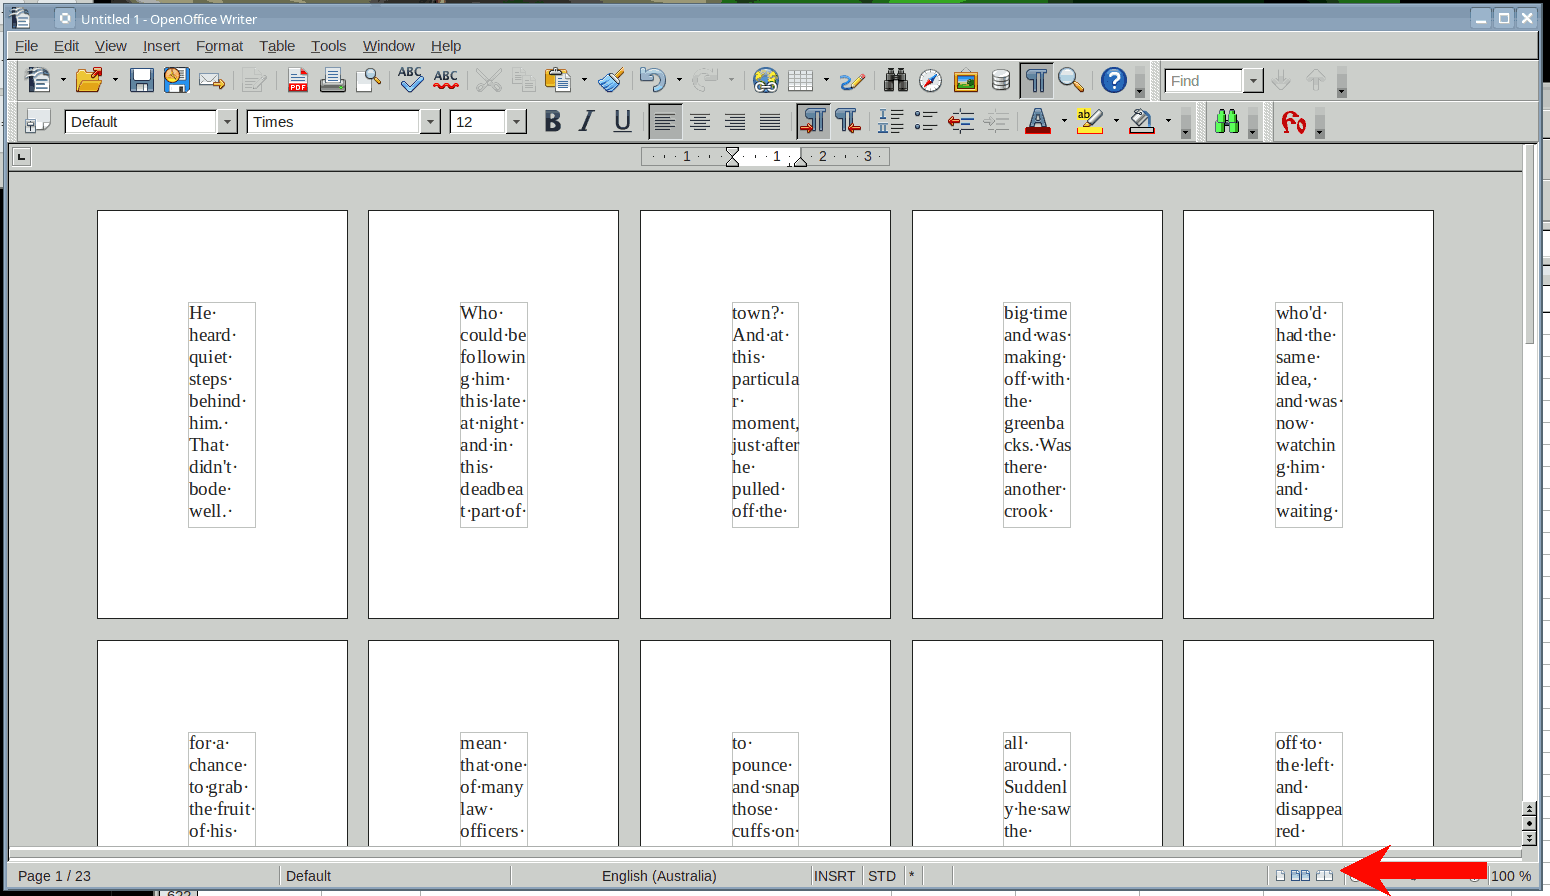Expand the Paste options arrow
This screenshot has width=1550, height=896.
pyautogui.click(x=584, y=80)
